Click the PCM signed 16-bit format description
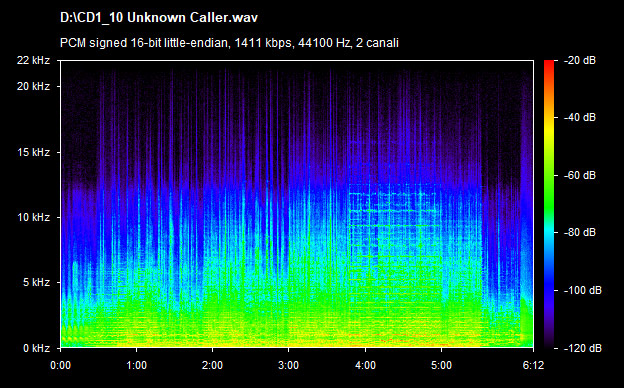Screen dimensions: 624x388 229,43
